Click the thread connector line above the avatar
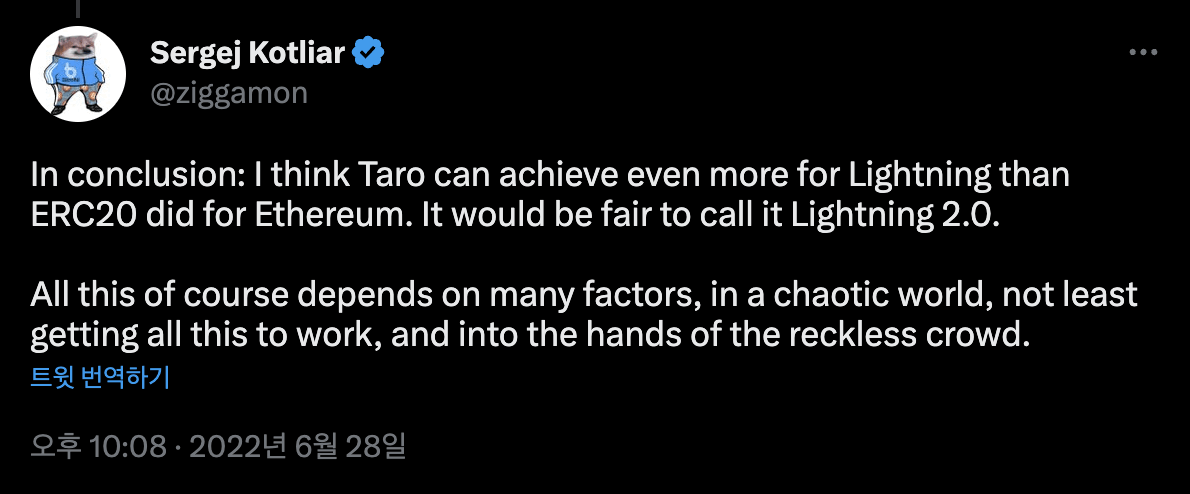The height and width of the screenshot is (494, 1190). [78, 8]
